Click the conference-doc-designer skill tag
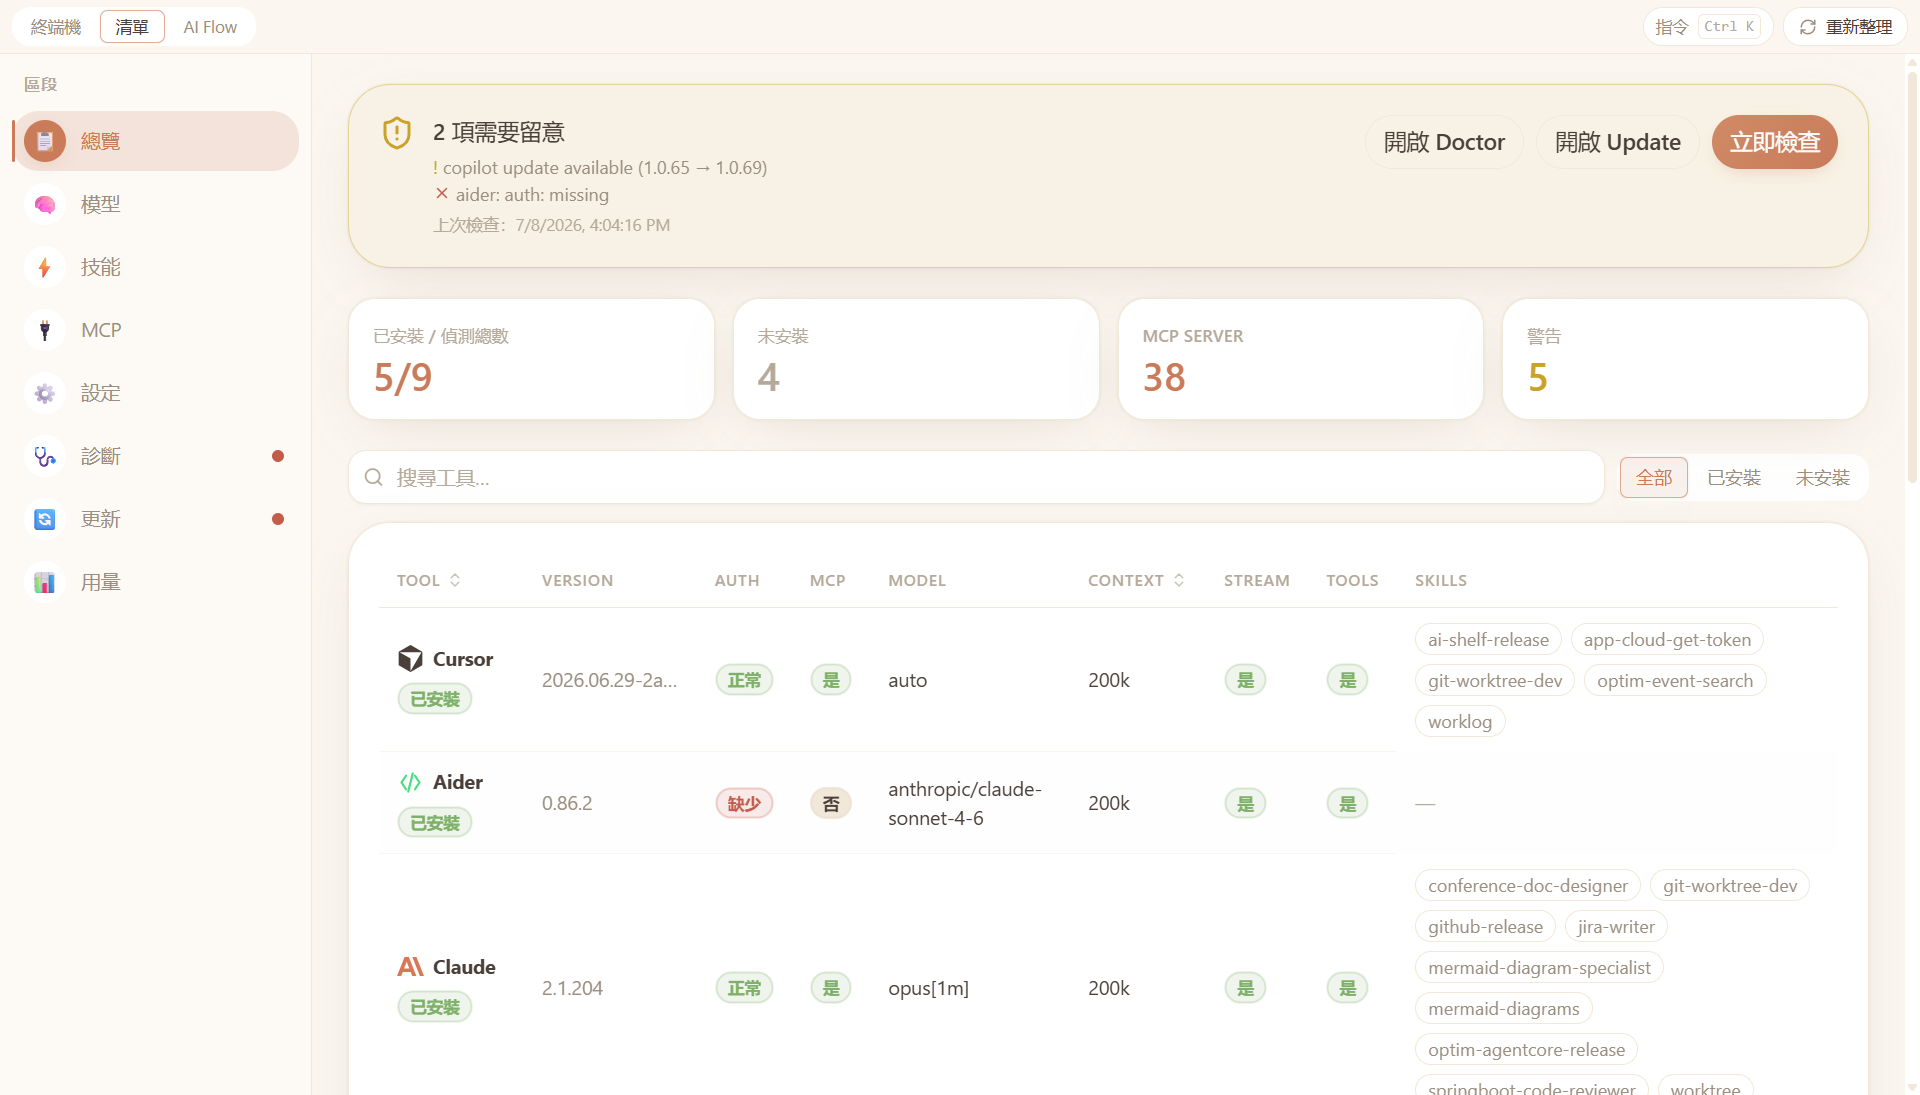 click(1528, 886)
